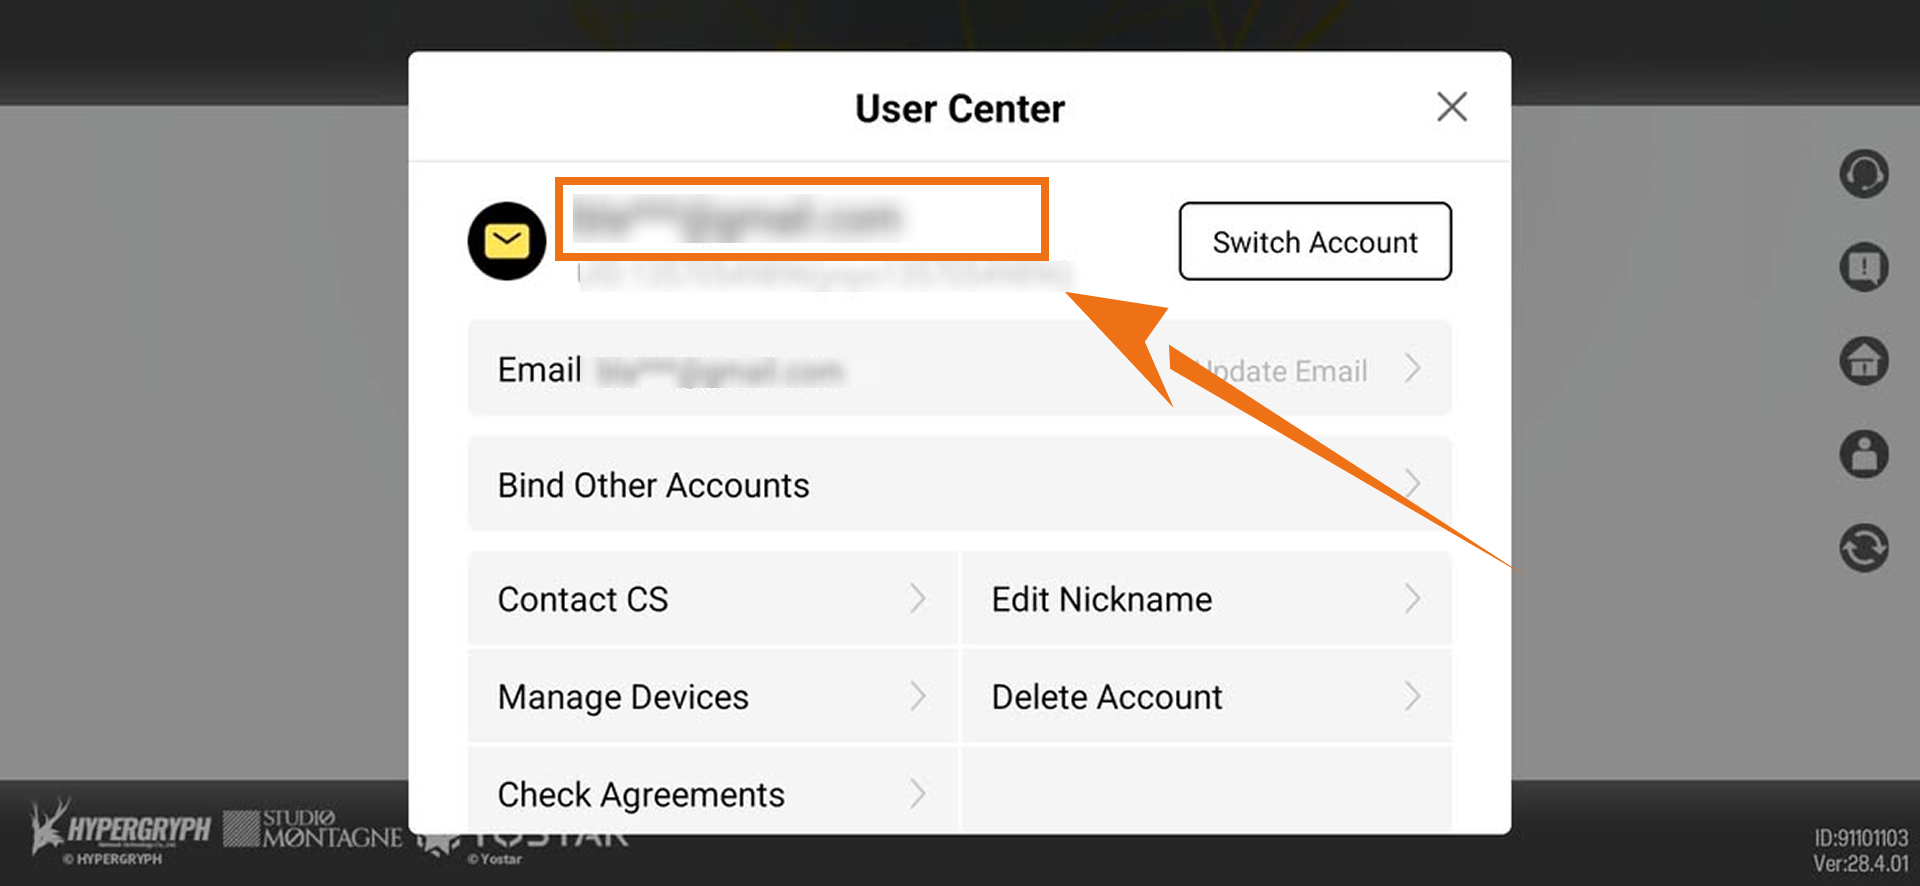
Task: Close the User Center dialog
Action: 1451,107
